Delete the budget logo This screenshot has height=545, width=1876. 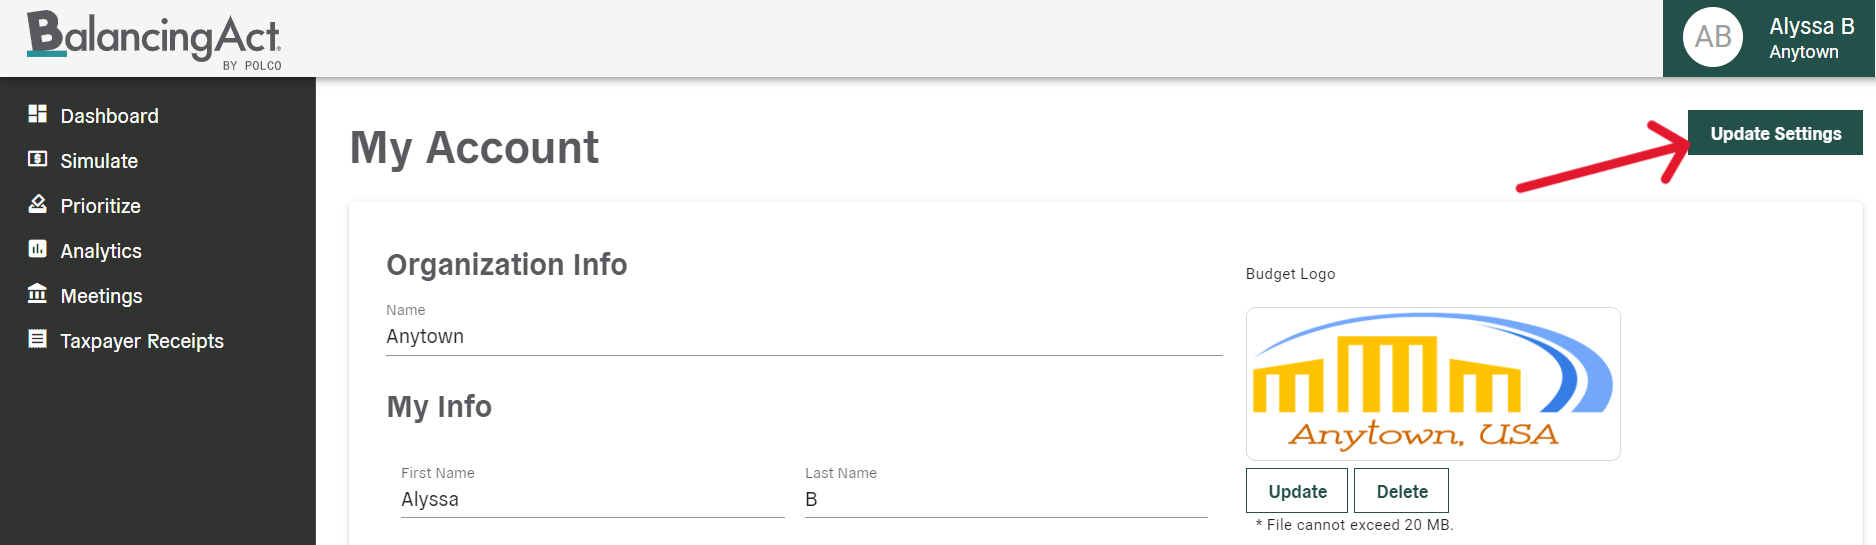pyautogui.click(x=1401, y=491)
